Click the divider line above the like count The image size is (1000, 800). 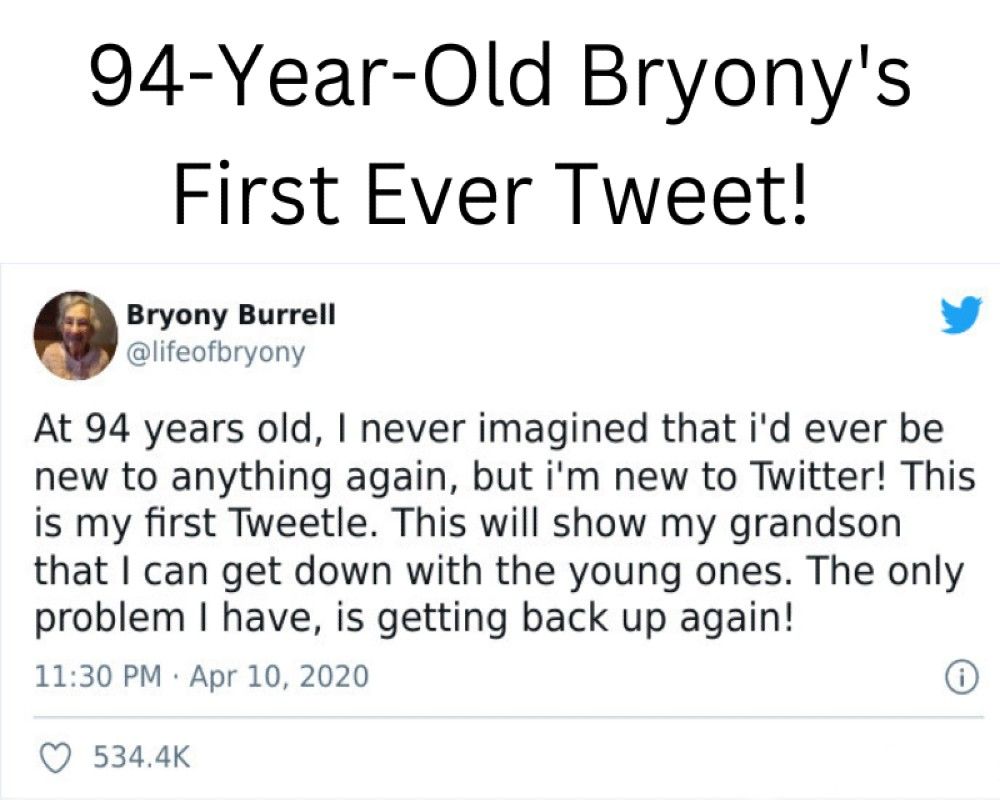pos(500,716)
